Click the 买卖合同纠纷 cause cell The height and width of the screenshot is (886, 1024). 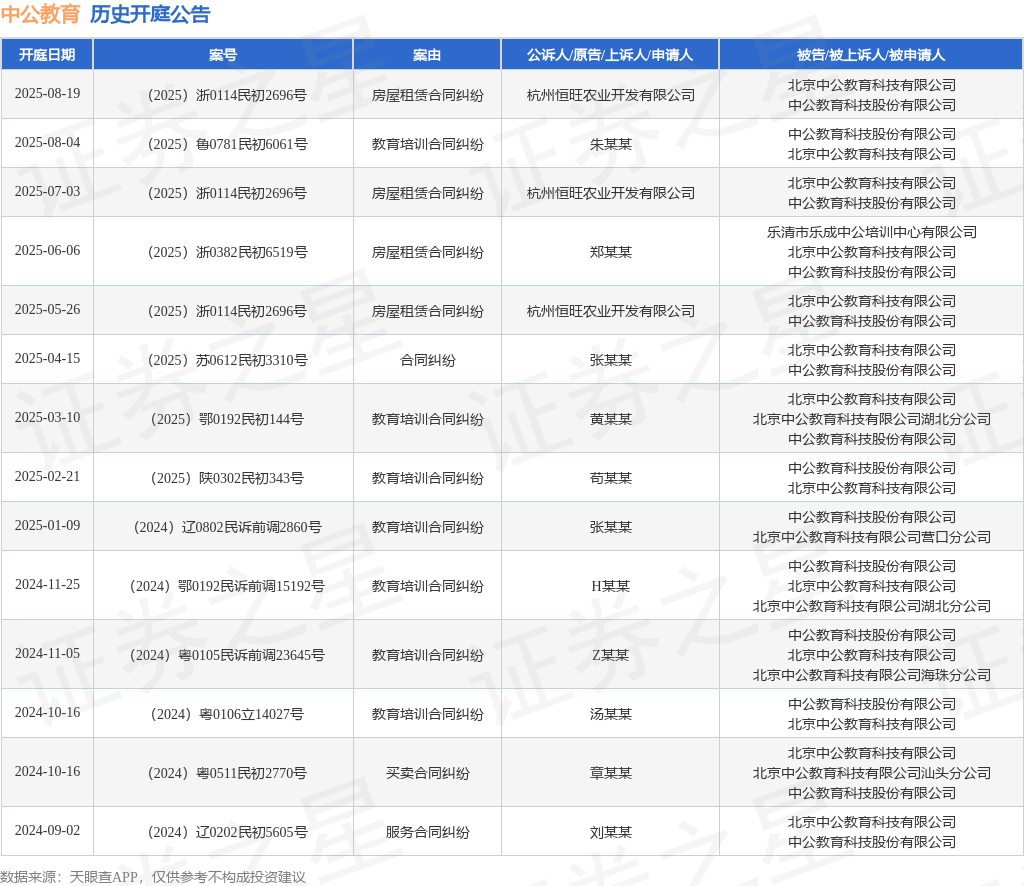pos(428,773)
